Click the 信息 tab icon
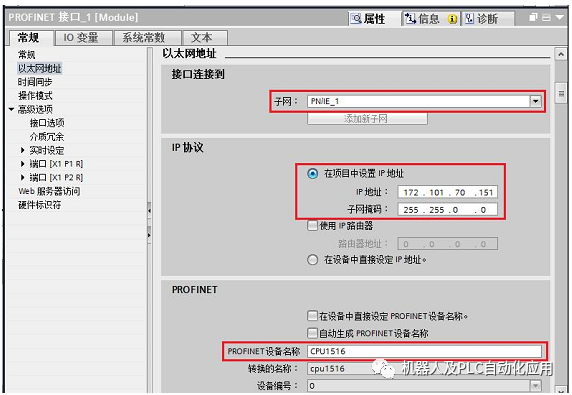Viewport: 572px width, 395px height. (410, 19)
